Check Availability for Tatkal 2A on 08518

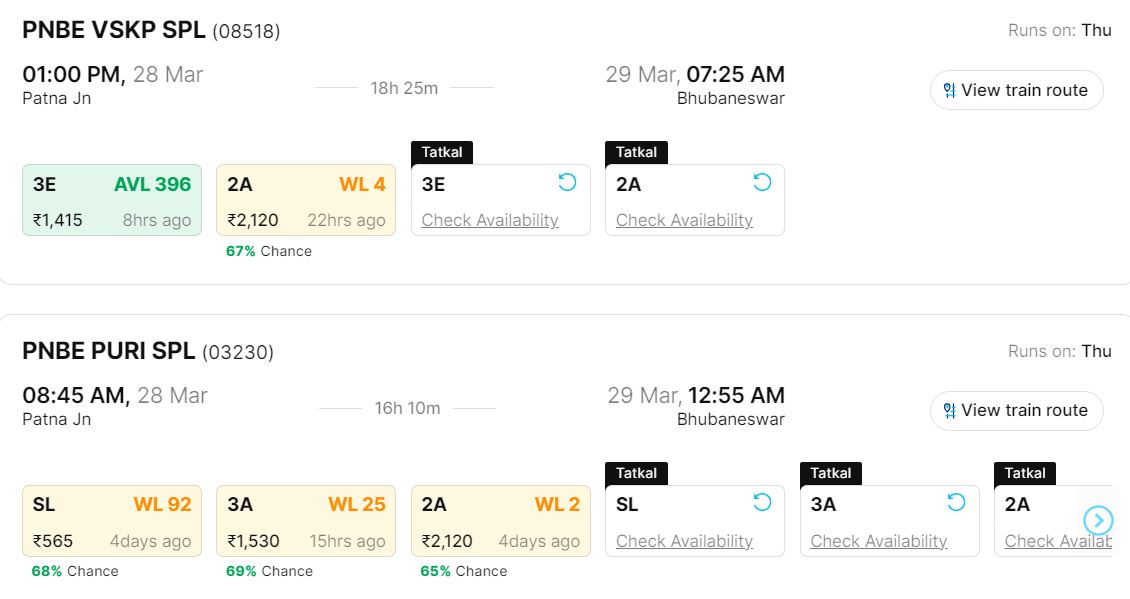(684, 220)
